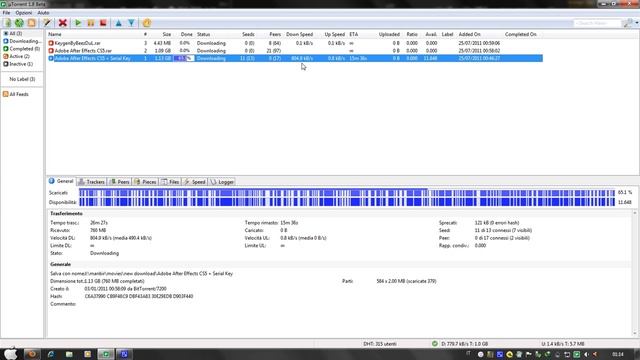Click status icon of Adobe After Effects CS5.rar
This screenshot has height=360, width=640.
tap(51, 51)
